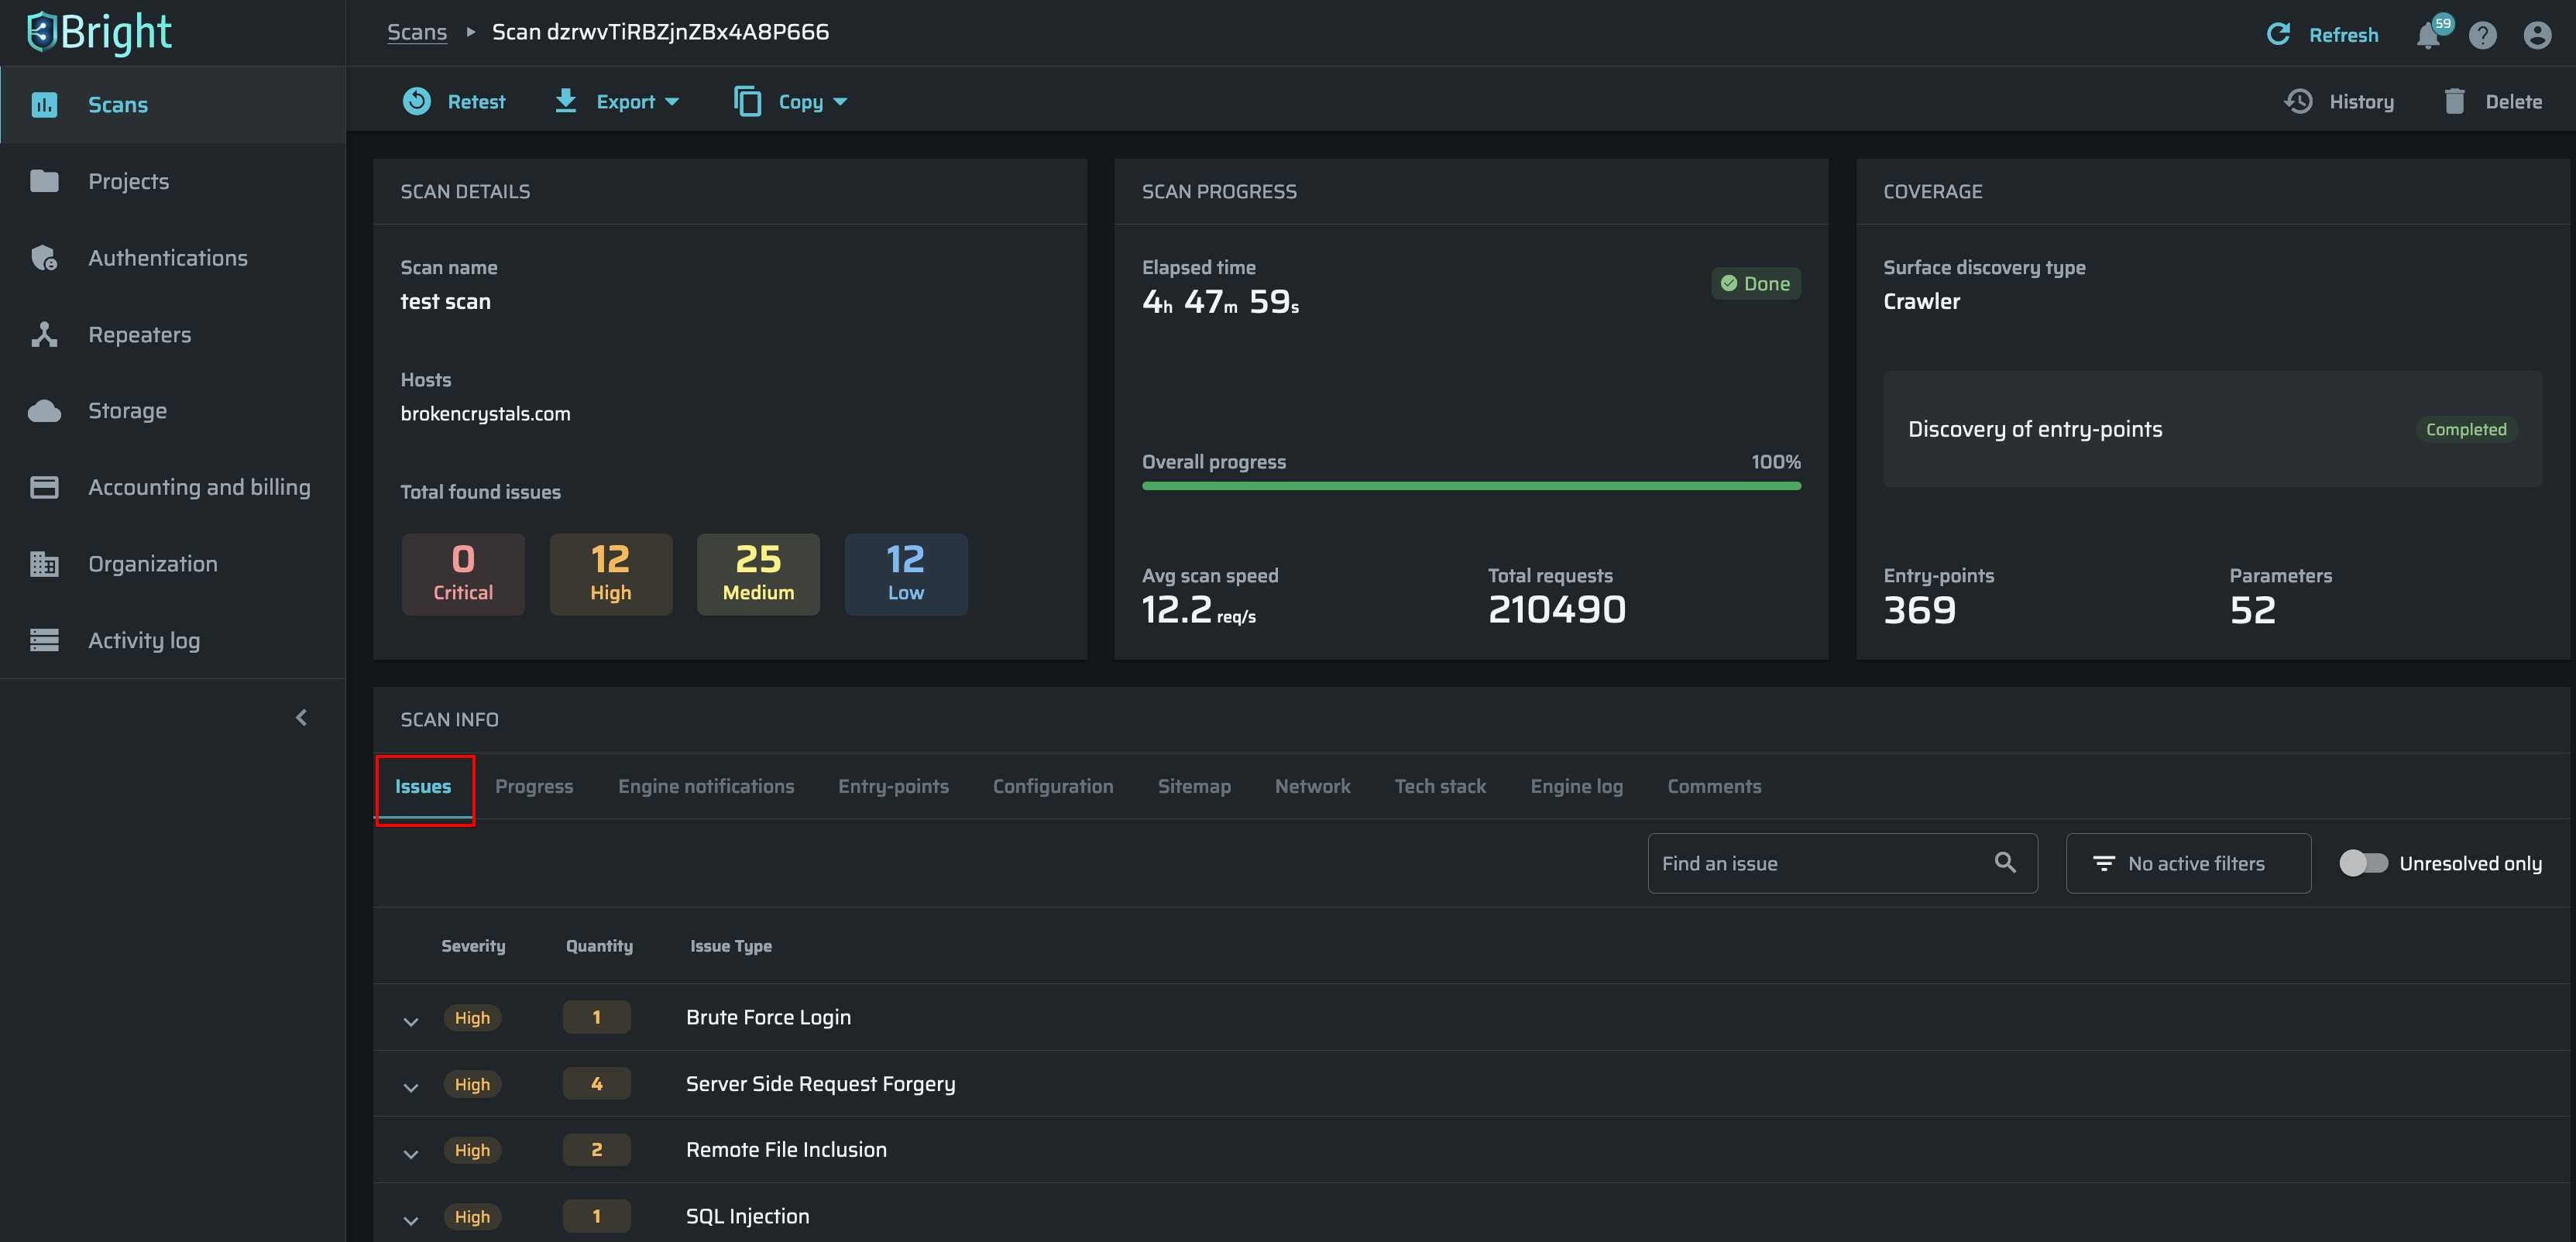Collapse the sidebar with chevron

(301, 717)
